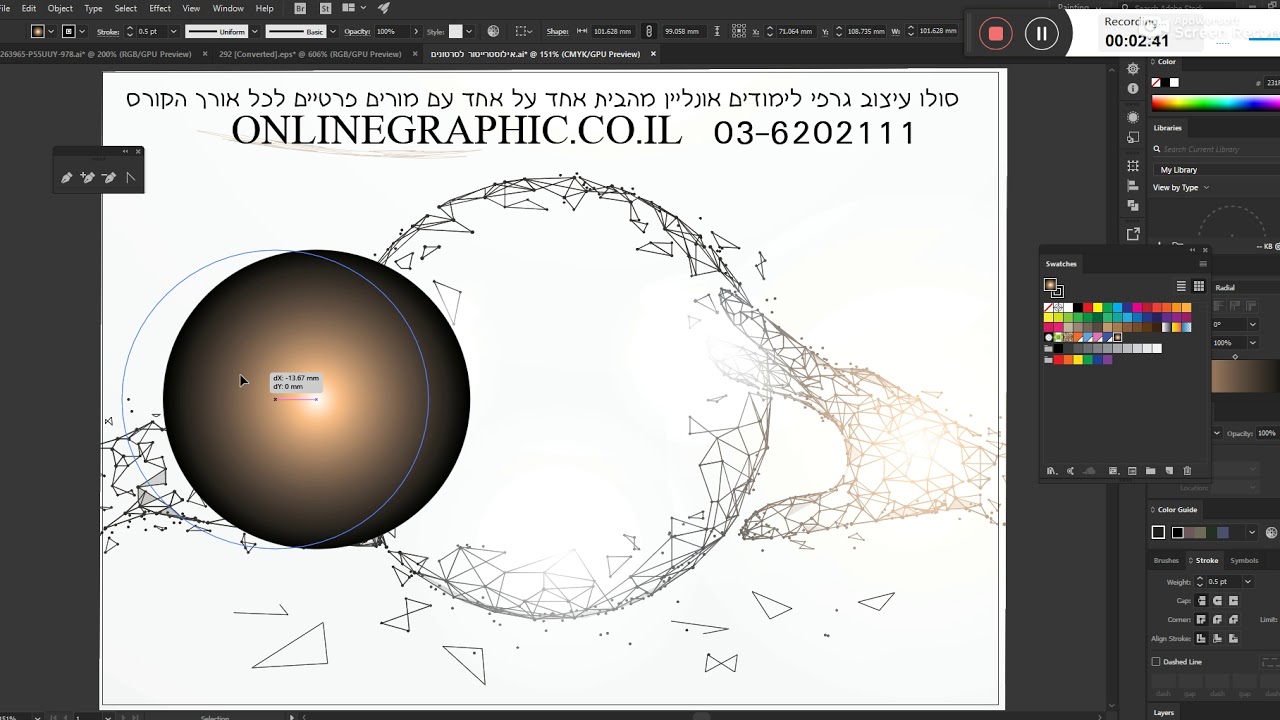Select the Miter Join corner option
Viewport: 1280px width, 720px height.
(1201, 620)
